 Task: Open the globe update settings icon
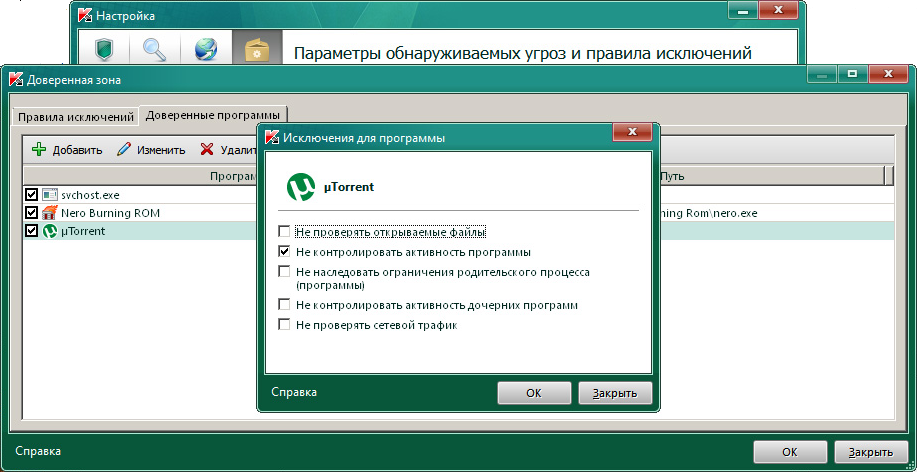pos(206,50)
